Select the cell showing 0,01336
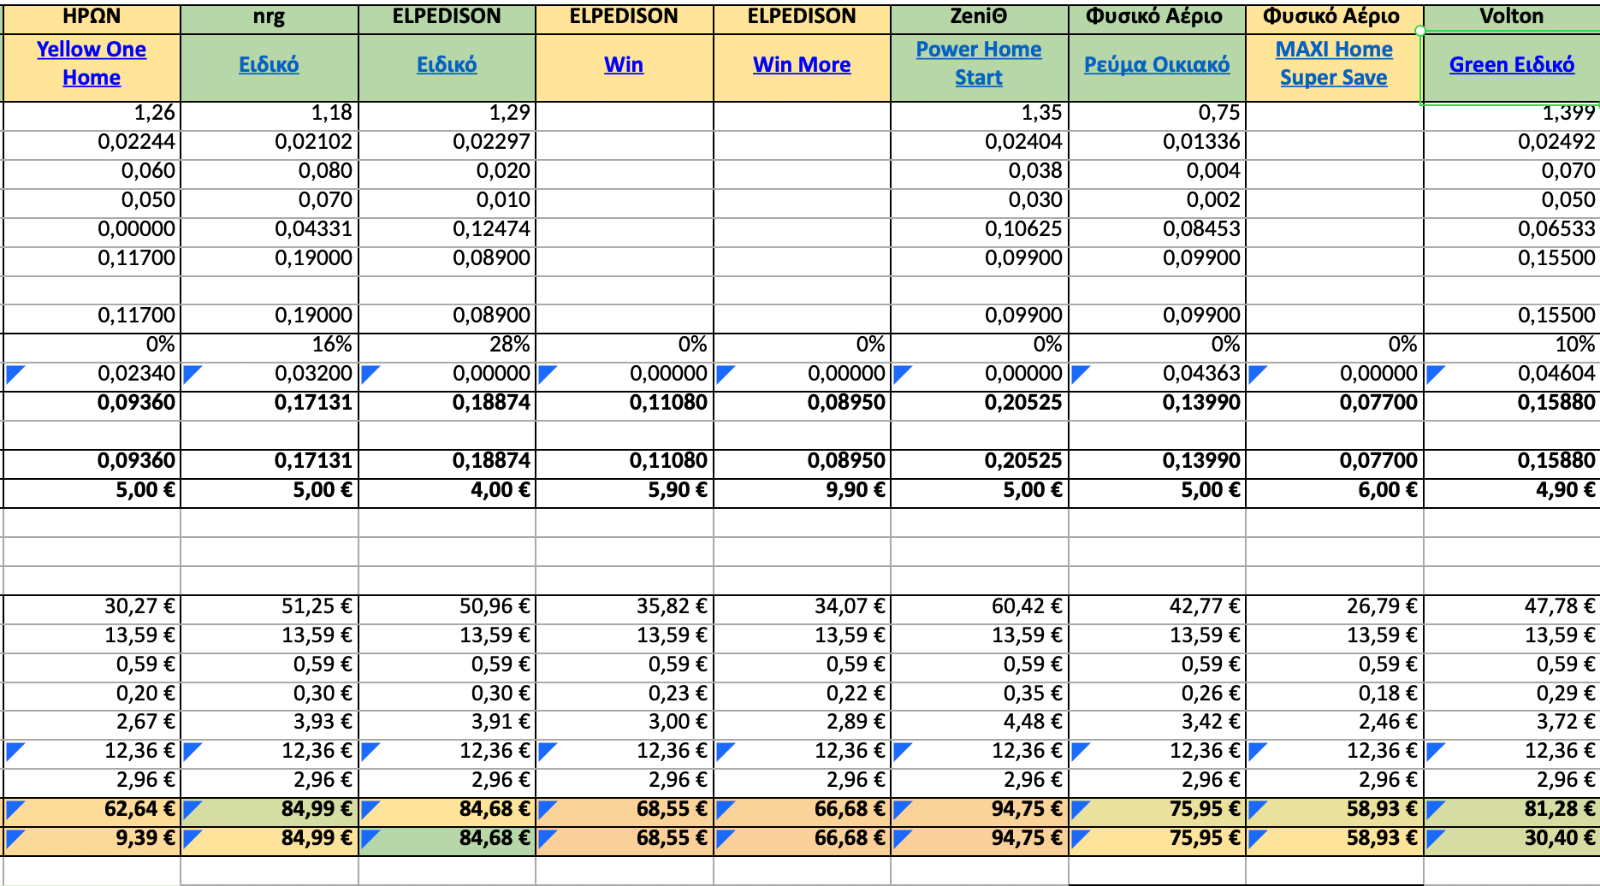Screen dimensions: 1600x886 [x=1157, y=143]
